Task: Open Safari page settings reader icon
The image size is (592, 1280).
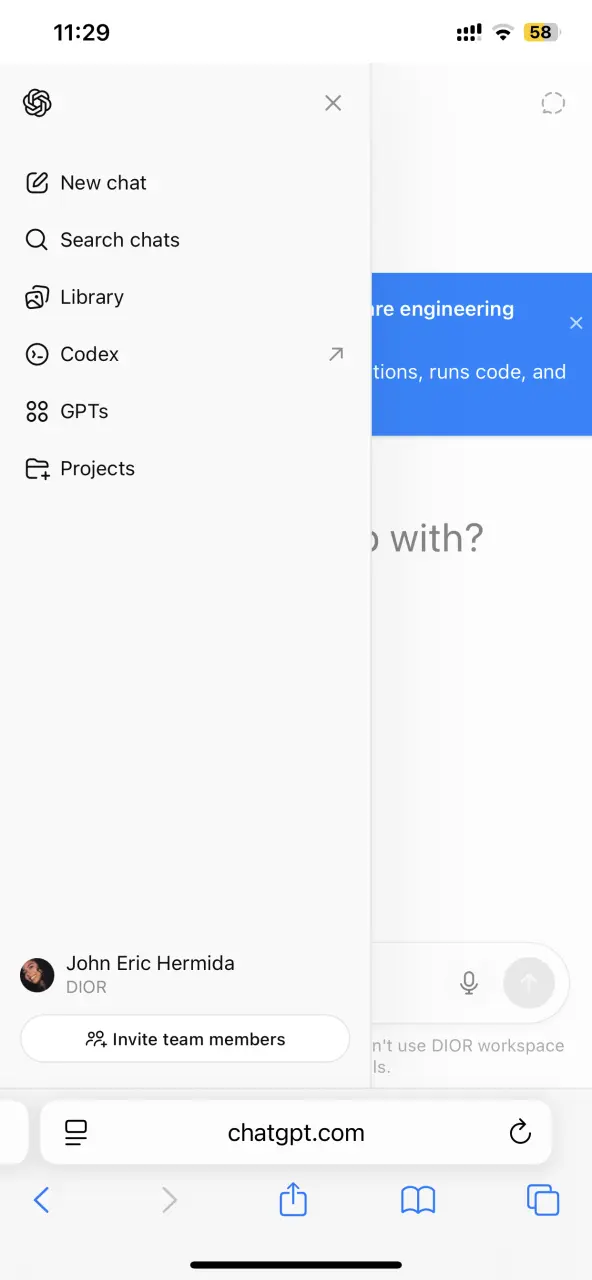Action: [x=76, y=1133]
